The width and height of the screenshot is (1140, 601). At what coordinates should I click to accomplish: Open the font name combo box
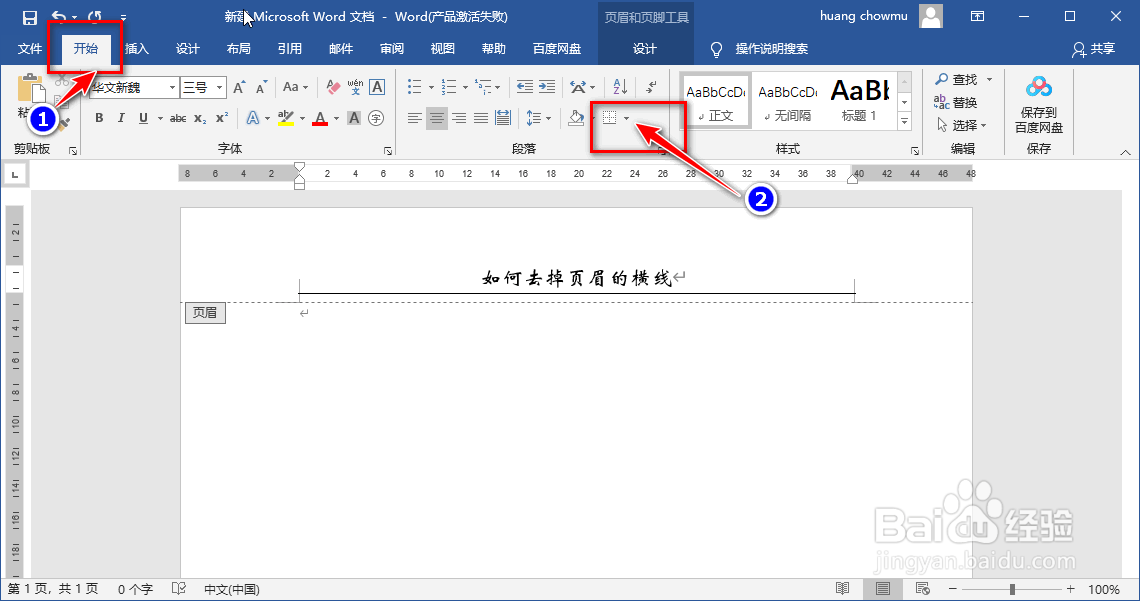click(x=134, y=87)
